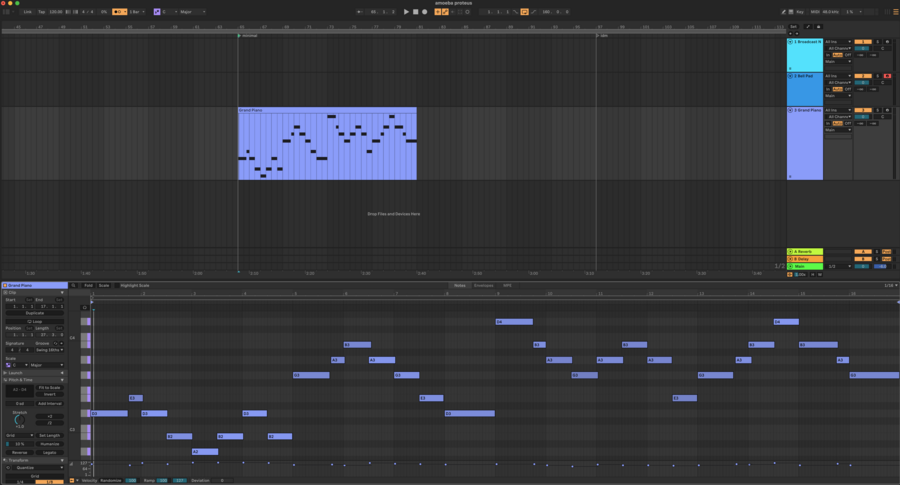
Task: Click the Duplicate clip button
Action: (x=34, y=313)
